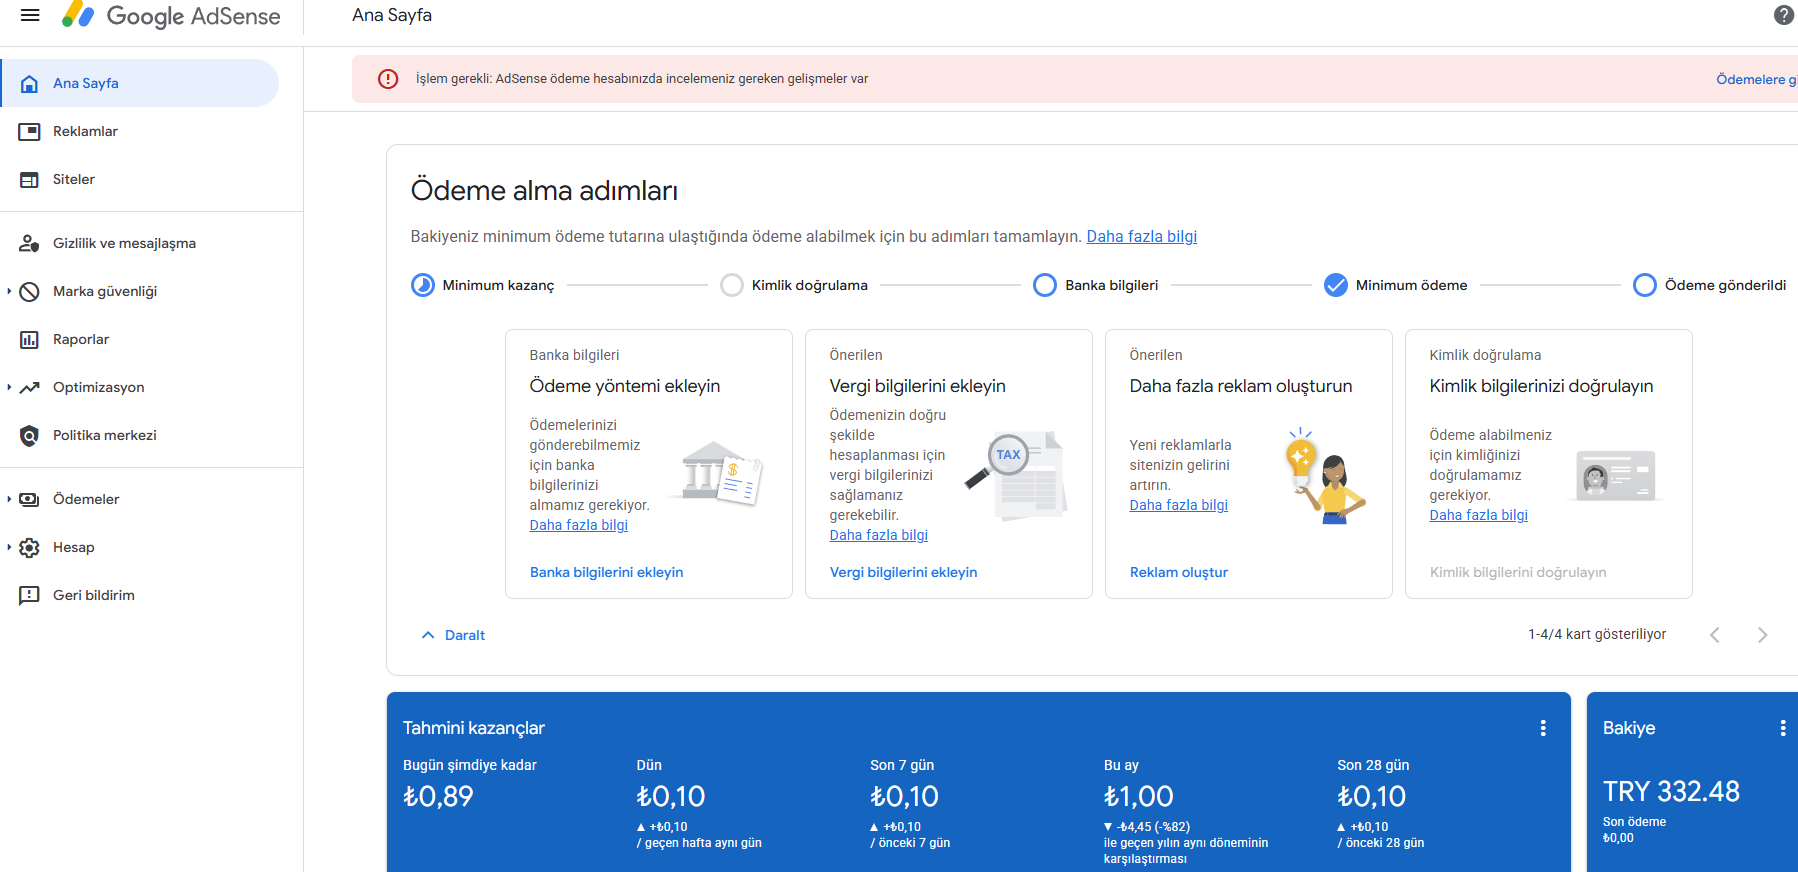Click the Raporlar chart icon
The width and height of the screenshot is (1798, 872).
30,340
